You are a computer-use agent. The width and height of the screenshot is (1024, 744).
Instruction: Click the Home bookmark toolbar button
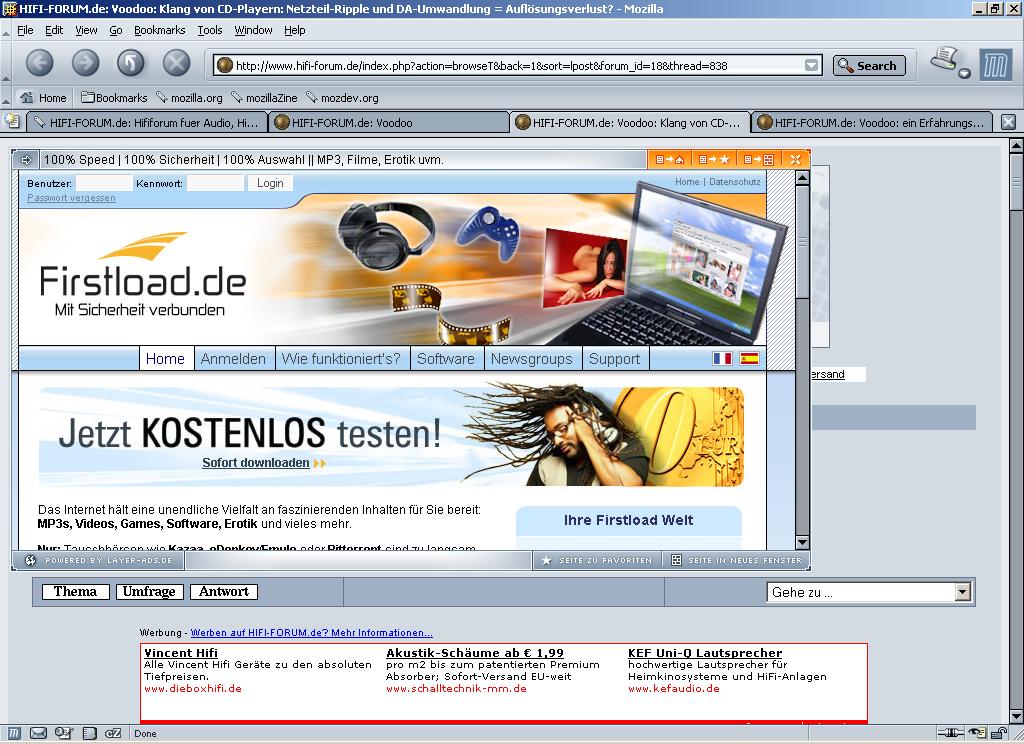click(x=43, y=98)
